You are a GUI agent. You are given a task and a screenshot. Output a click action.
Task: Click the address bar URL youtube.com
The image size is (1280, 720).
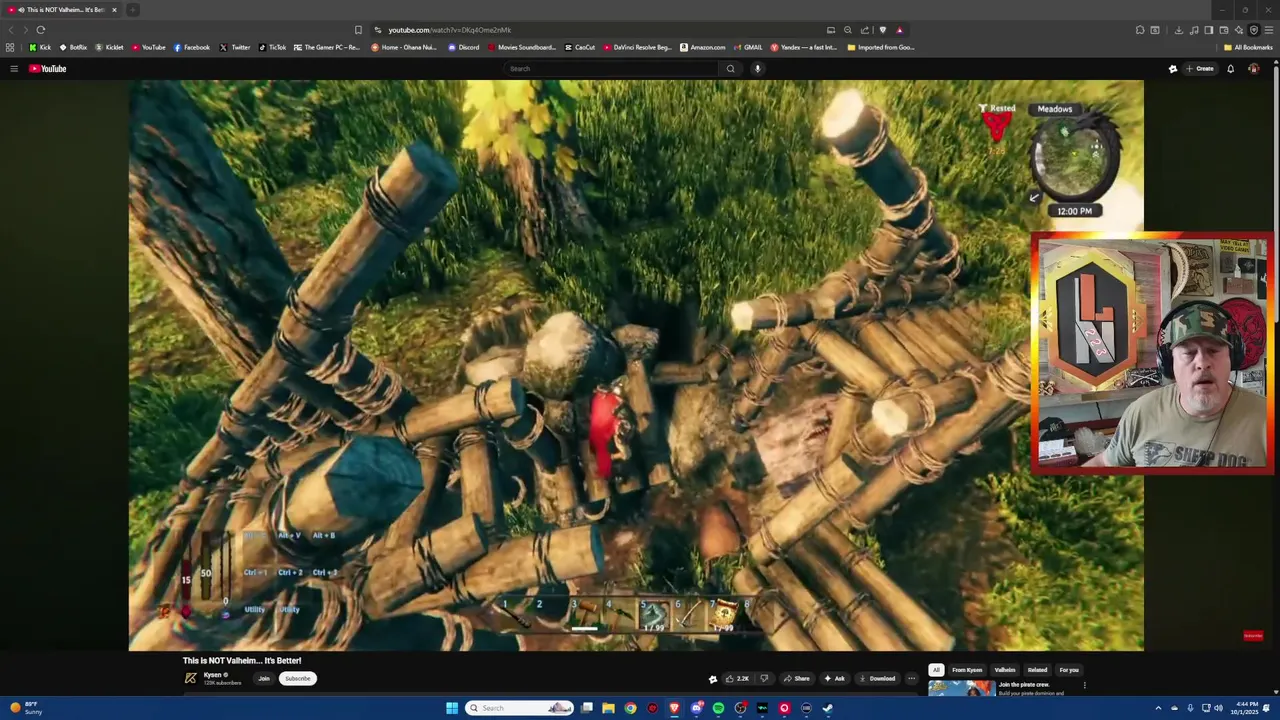click(x=449, y=30)
